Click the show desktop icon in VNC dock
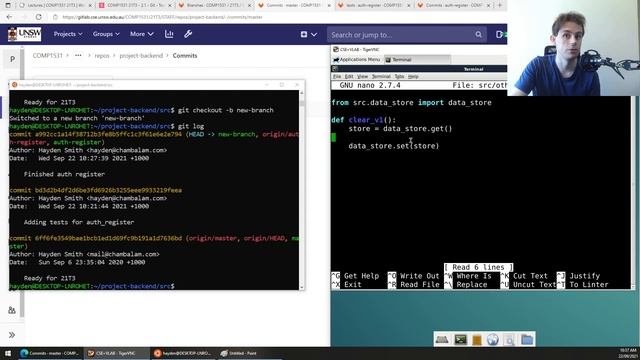The image size is (640, 360). click(x=442, y=339)
